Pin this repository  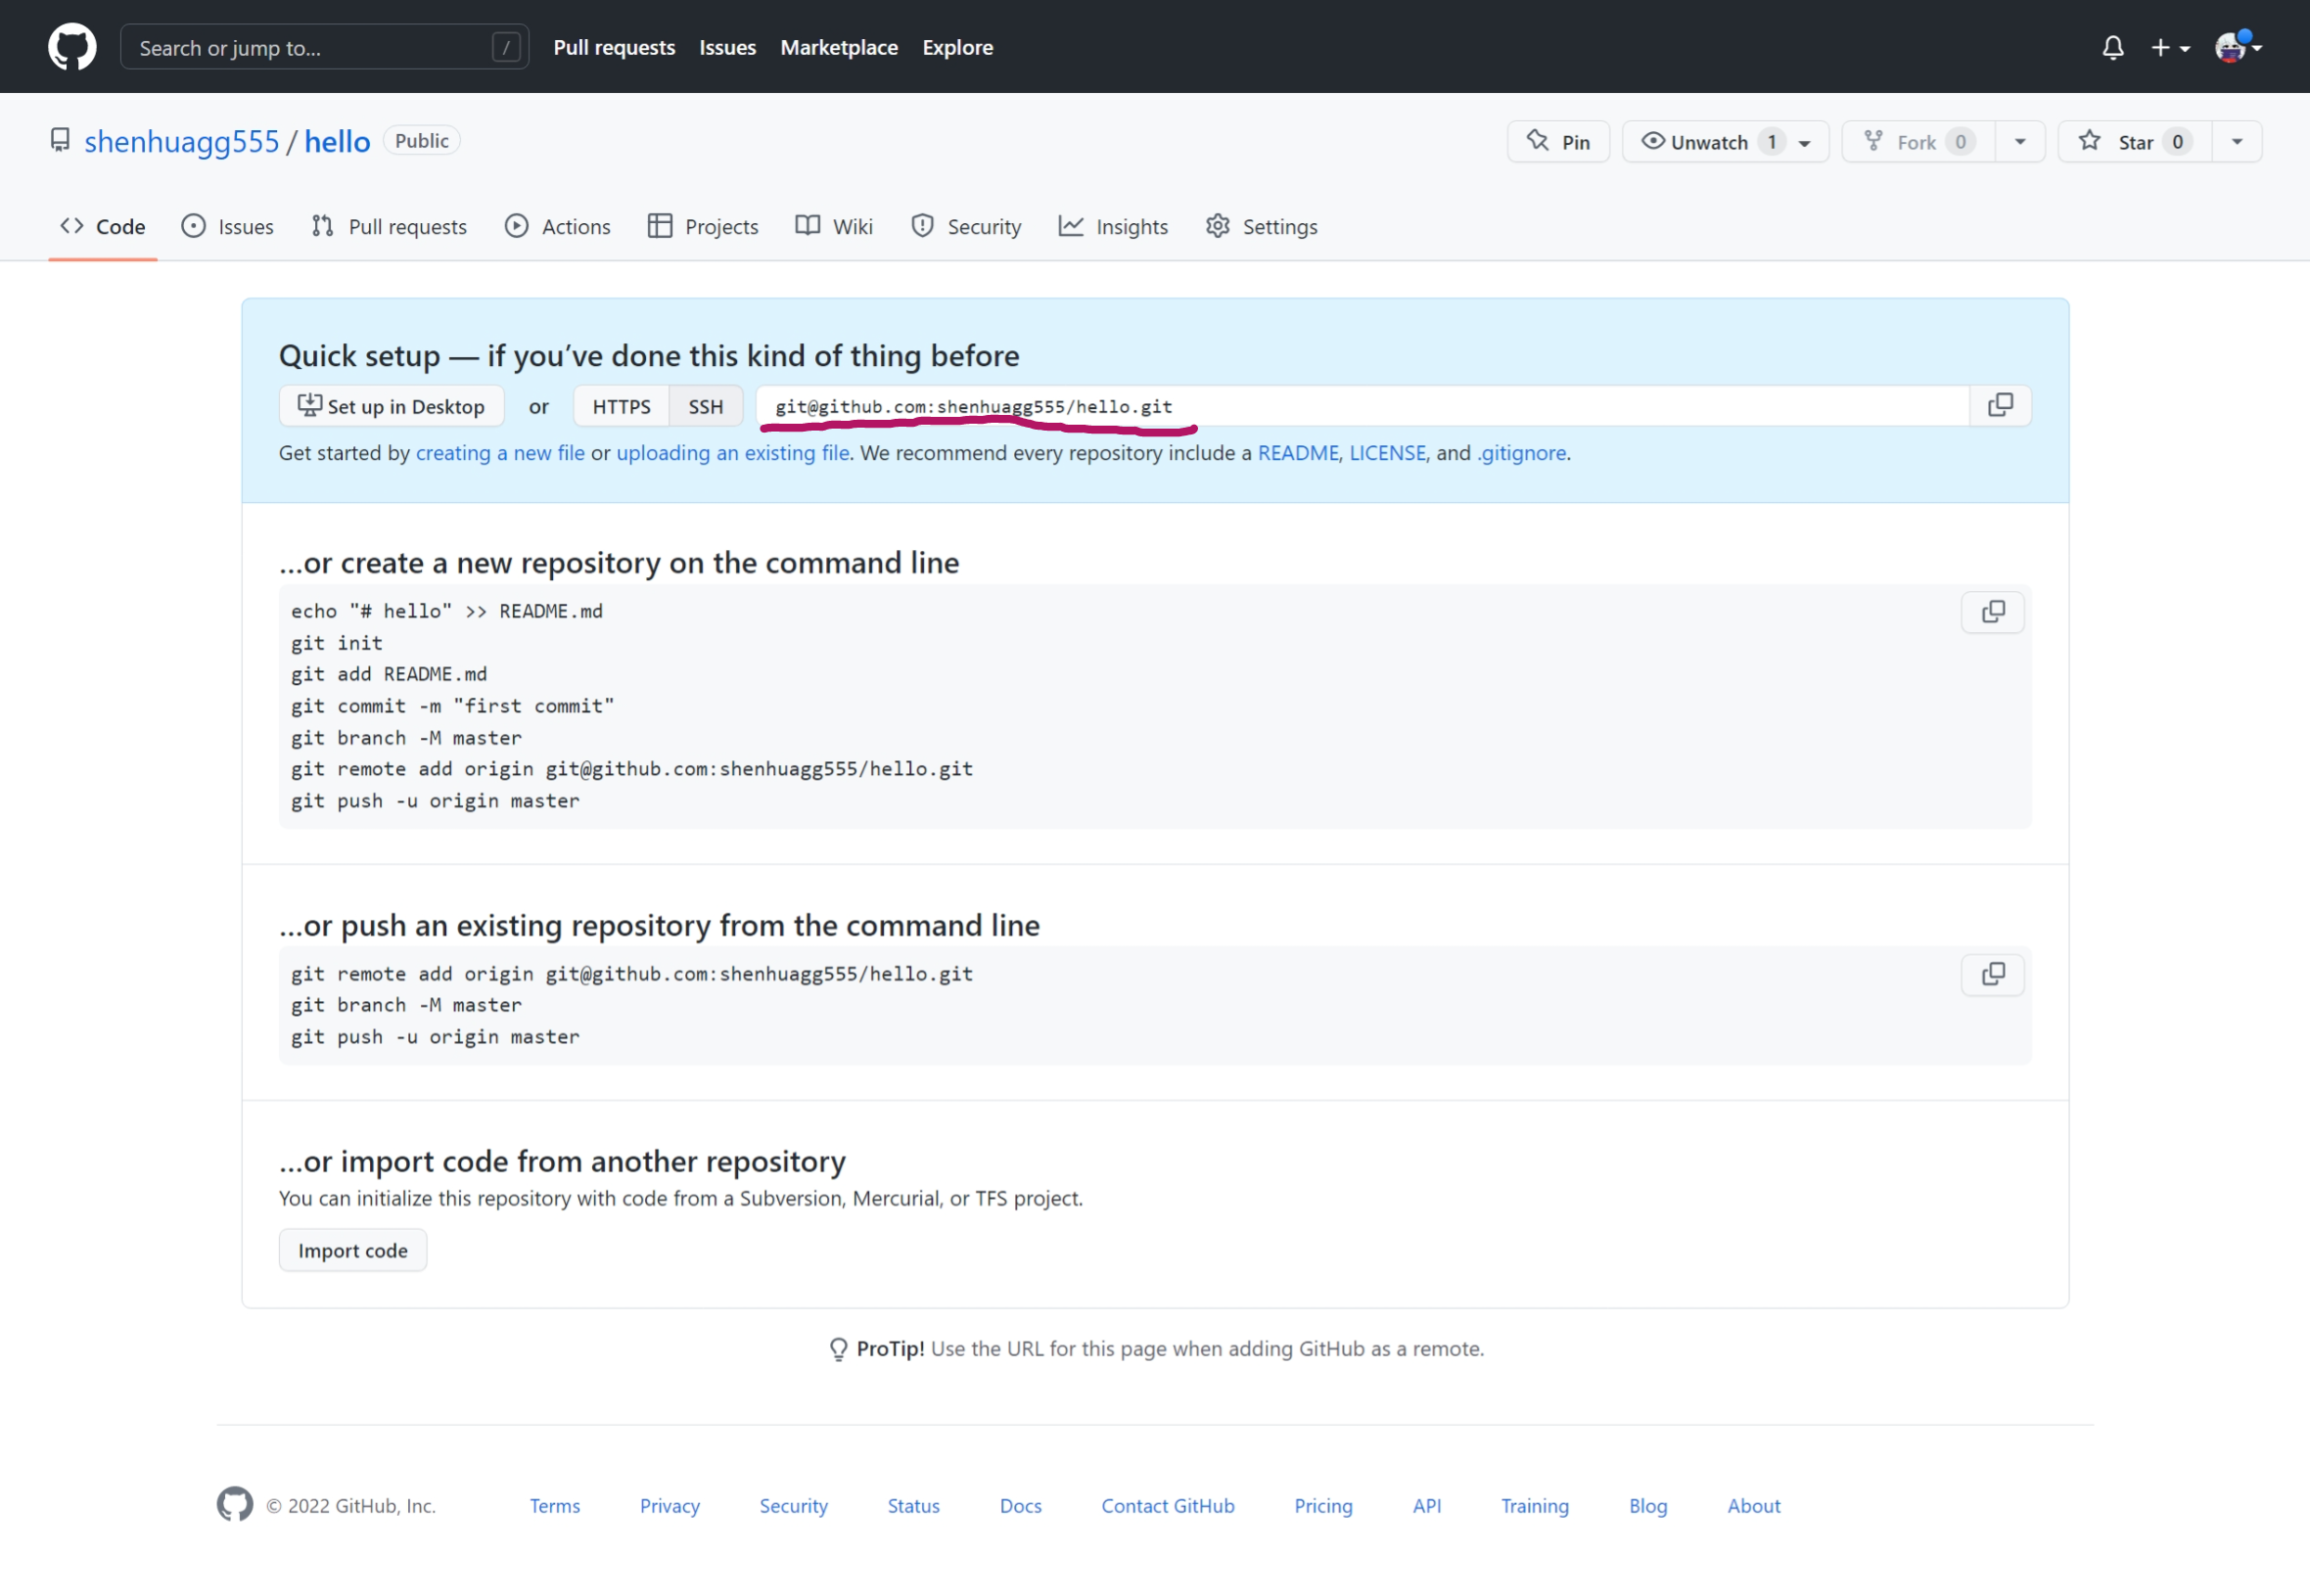[x=1558, y=141]
